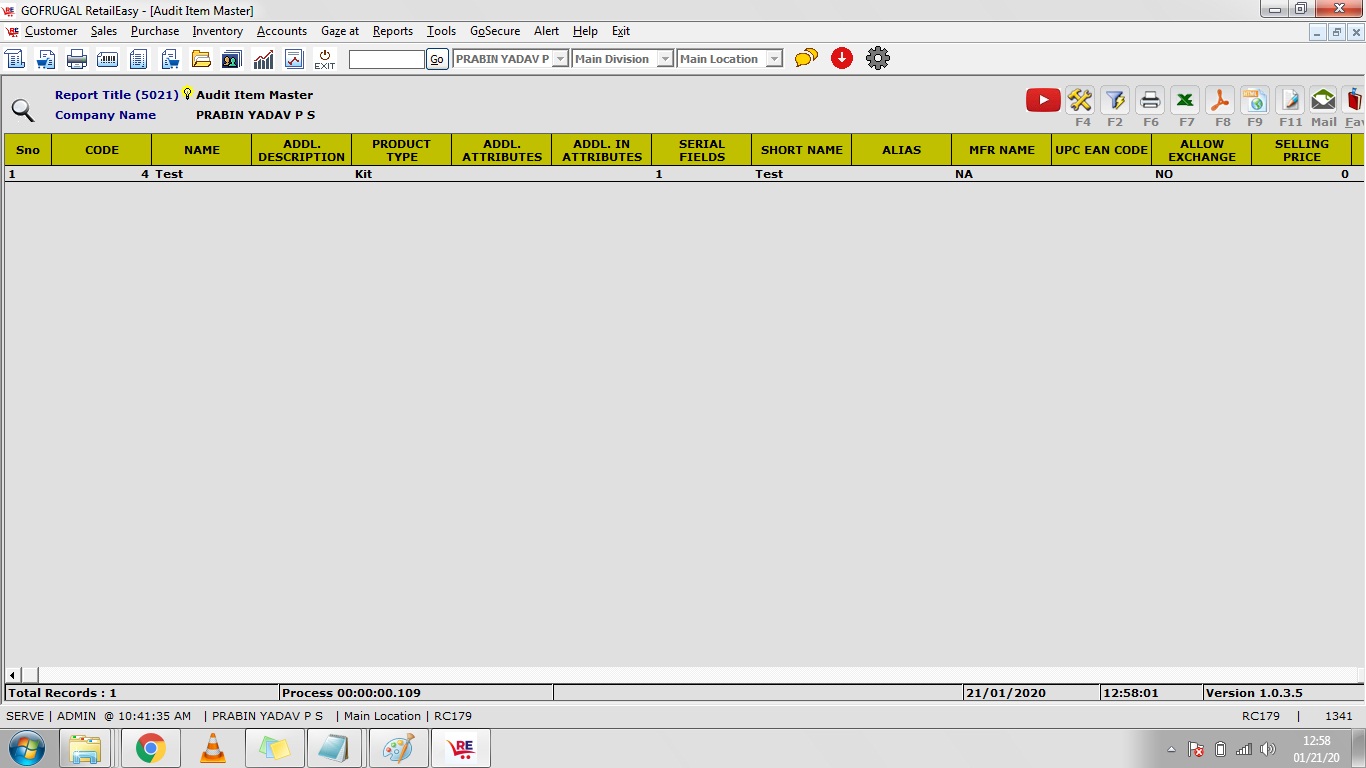This screenshot has height=768, width=1366.
Task: Export report to PDF (F8)
Action: [1220, 100]
